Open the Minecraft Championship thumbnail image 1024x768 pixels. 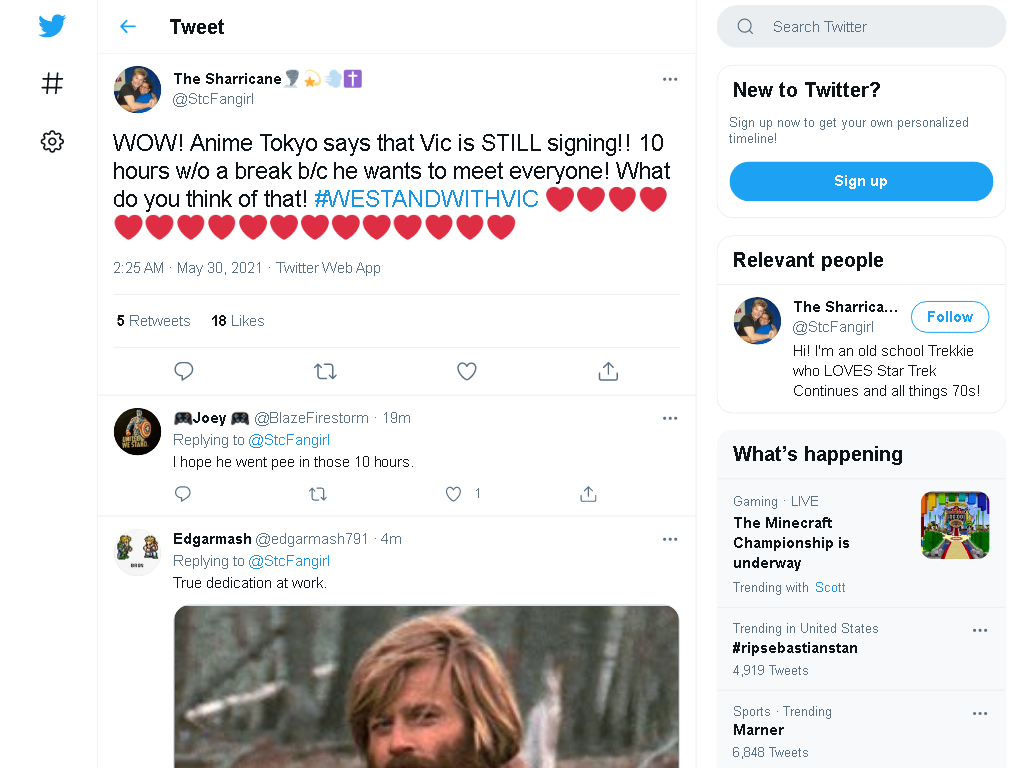point(955,525)
